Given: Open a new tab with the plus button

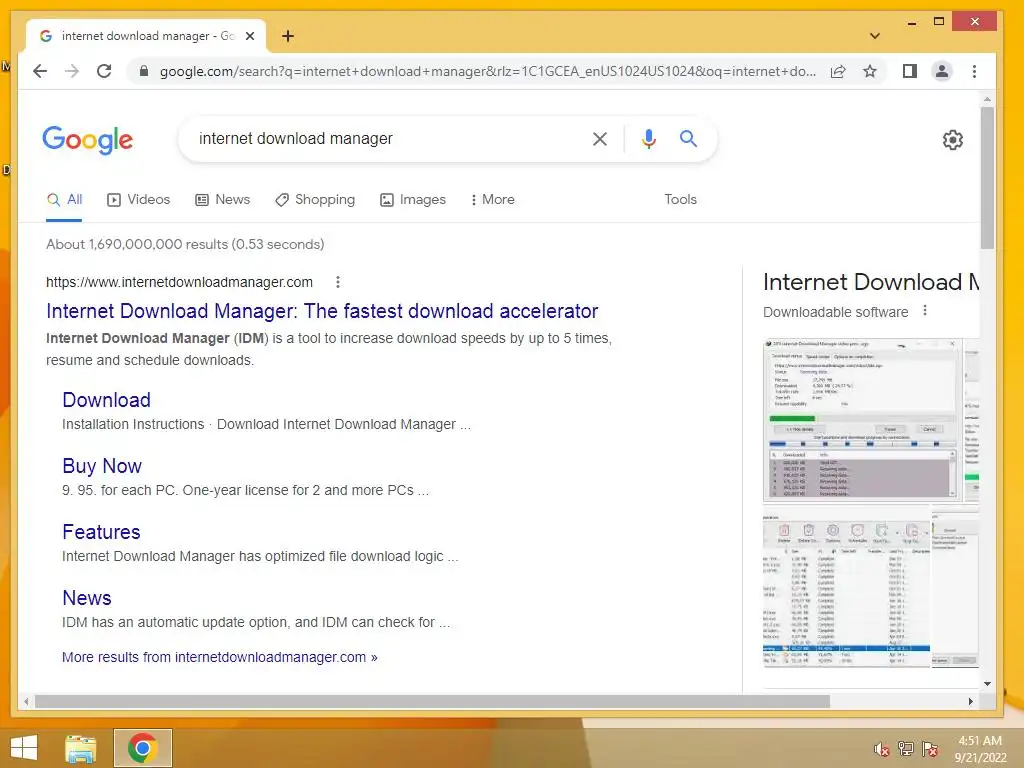Looking at the screenshot, I should click(288, 36).
